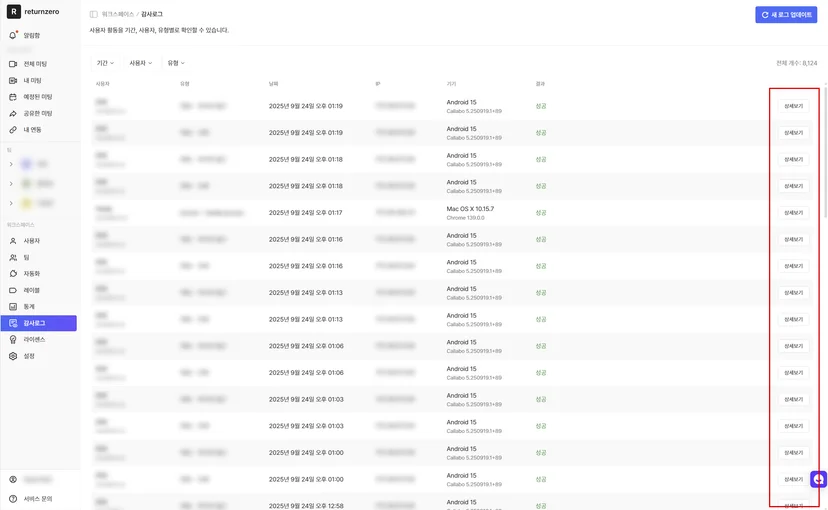
Task: Click the 유형 column header
Action: click(184, 84)
